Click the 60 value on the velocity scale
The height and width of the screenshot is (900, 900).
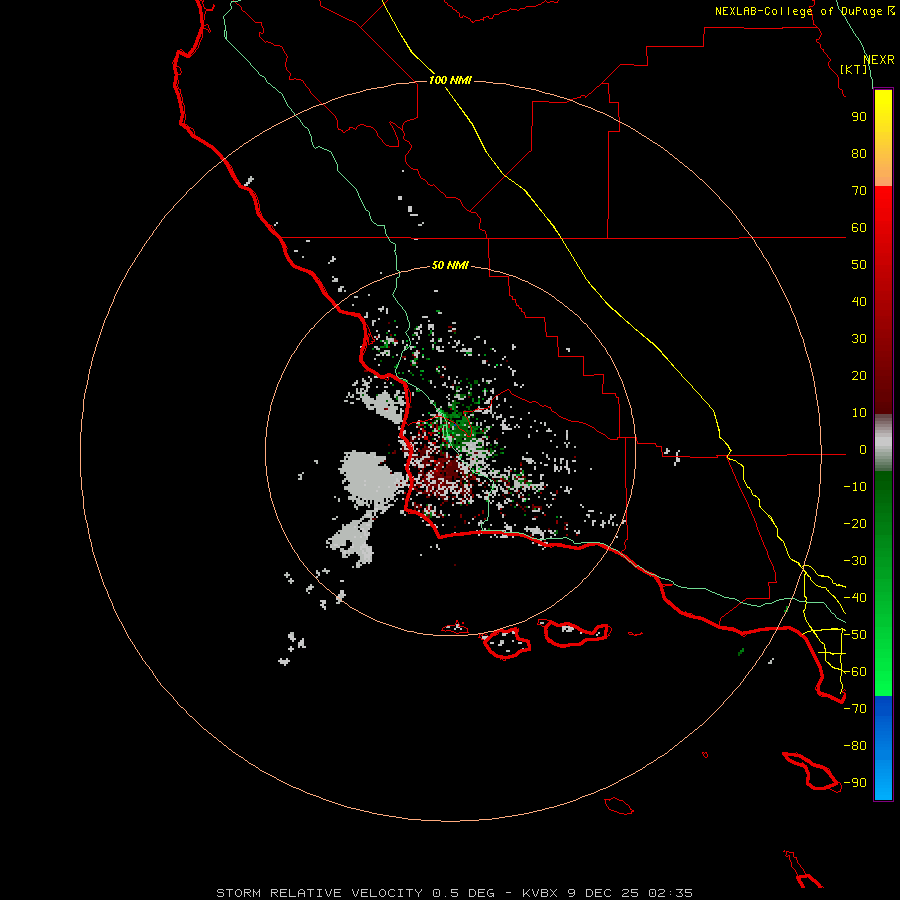pyautogui.click(x=859, y=228)
